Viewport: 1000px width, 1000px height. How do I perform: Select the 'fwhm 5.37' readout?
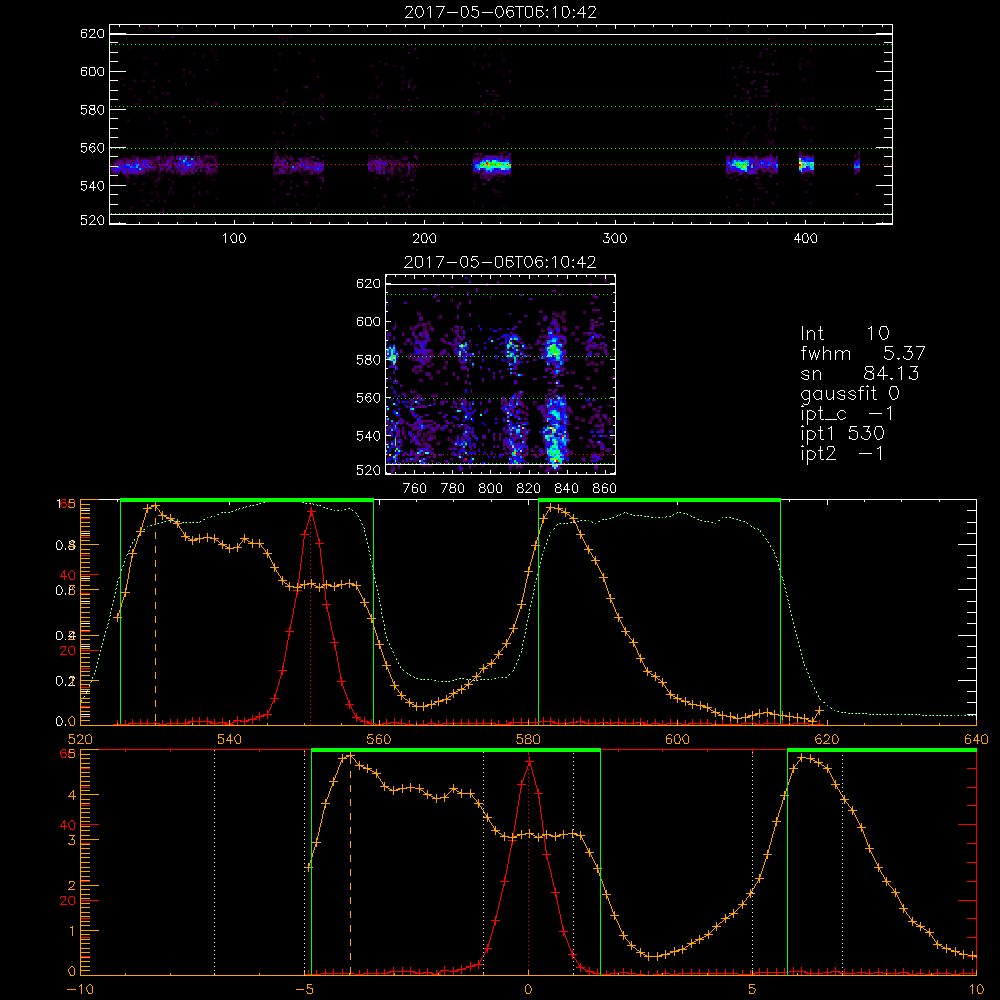click(862, 353)
